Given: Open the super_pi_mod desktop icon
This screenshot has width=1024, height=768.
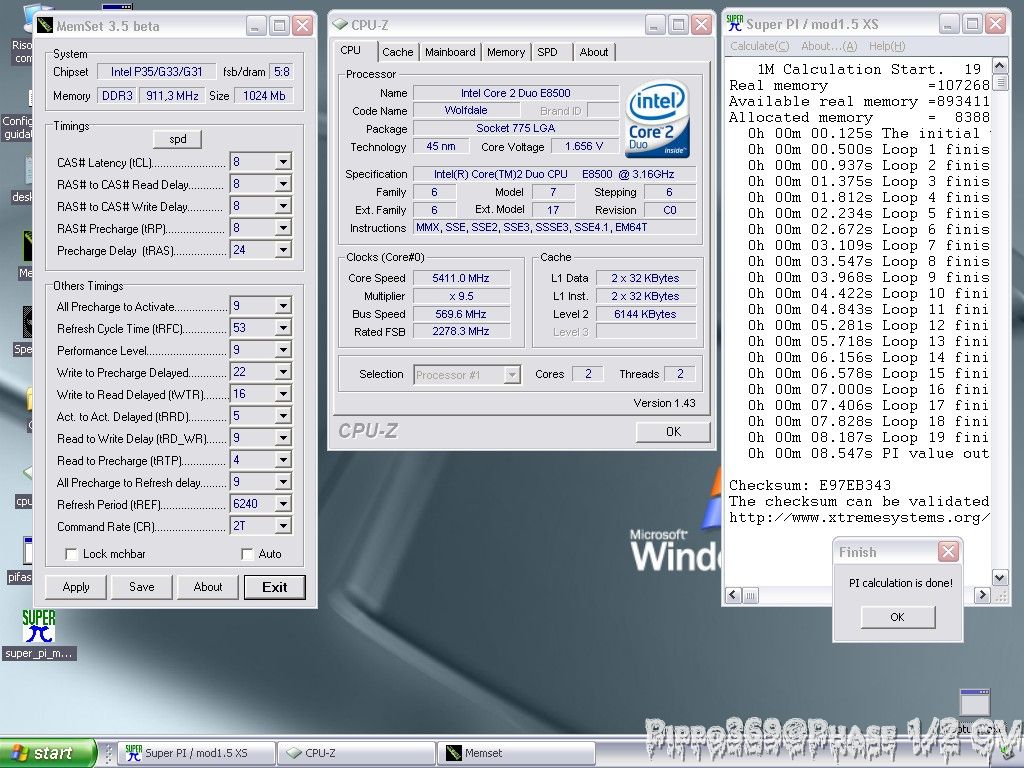Looking at the screenshot, I should (x=39, y=634).
